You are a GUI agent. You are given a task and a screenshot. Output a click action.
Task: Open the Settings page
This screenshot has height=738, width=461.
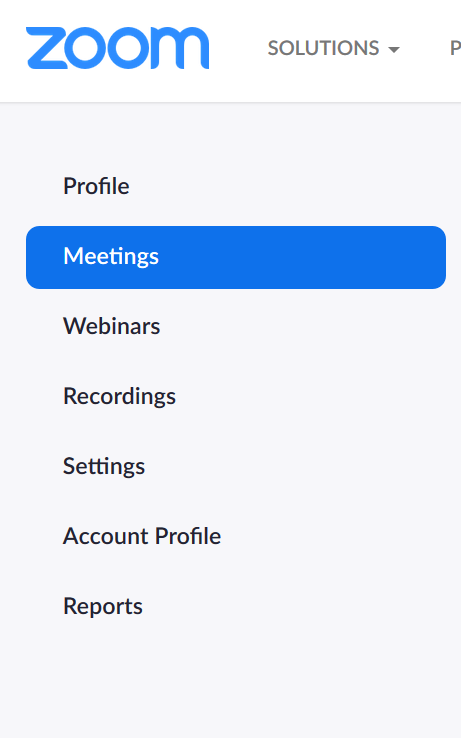[104, 466]
